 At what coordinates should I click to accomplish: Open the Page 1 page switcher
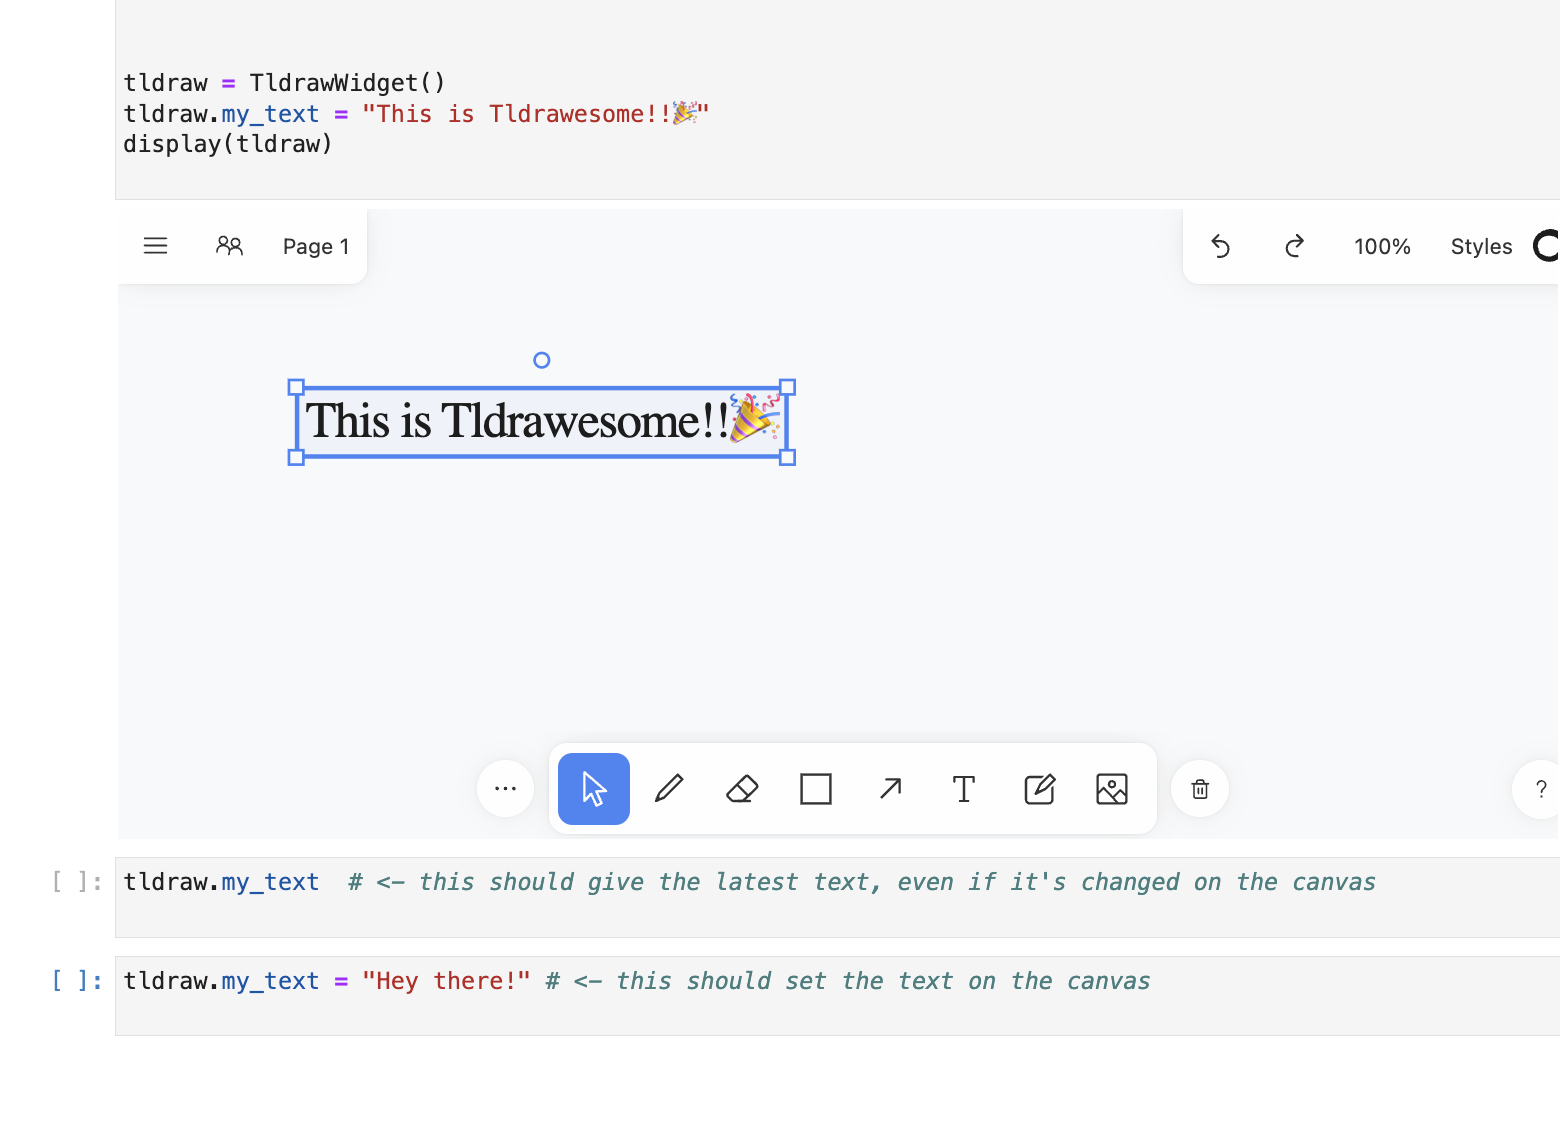tap(315, 246)
